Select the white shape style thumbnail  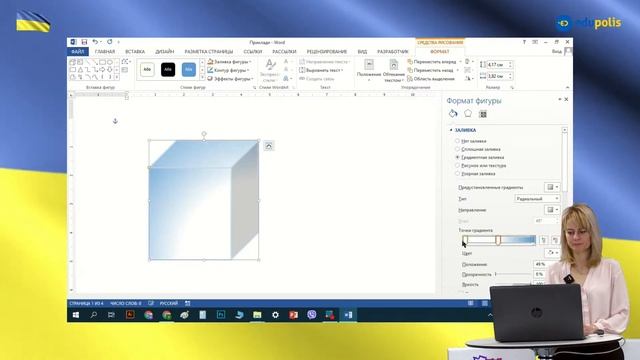point(147,70)
